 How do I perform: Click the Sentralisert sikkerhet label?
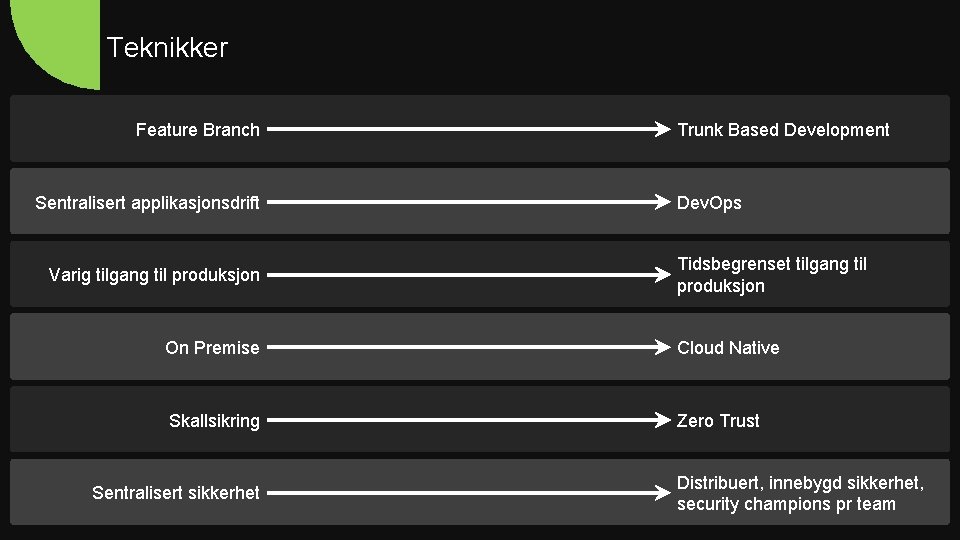click(x=175, y=493)
